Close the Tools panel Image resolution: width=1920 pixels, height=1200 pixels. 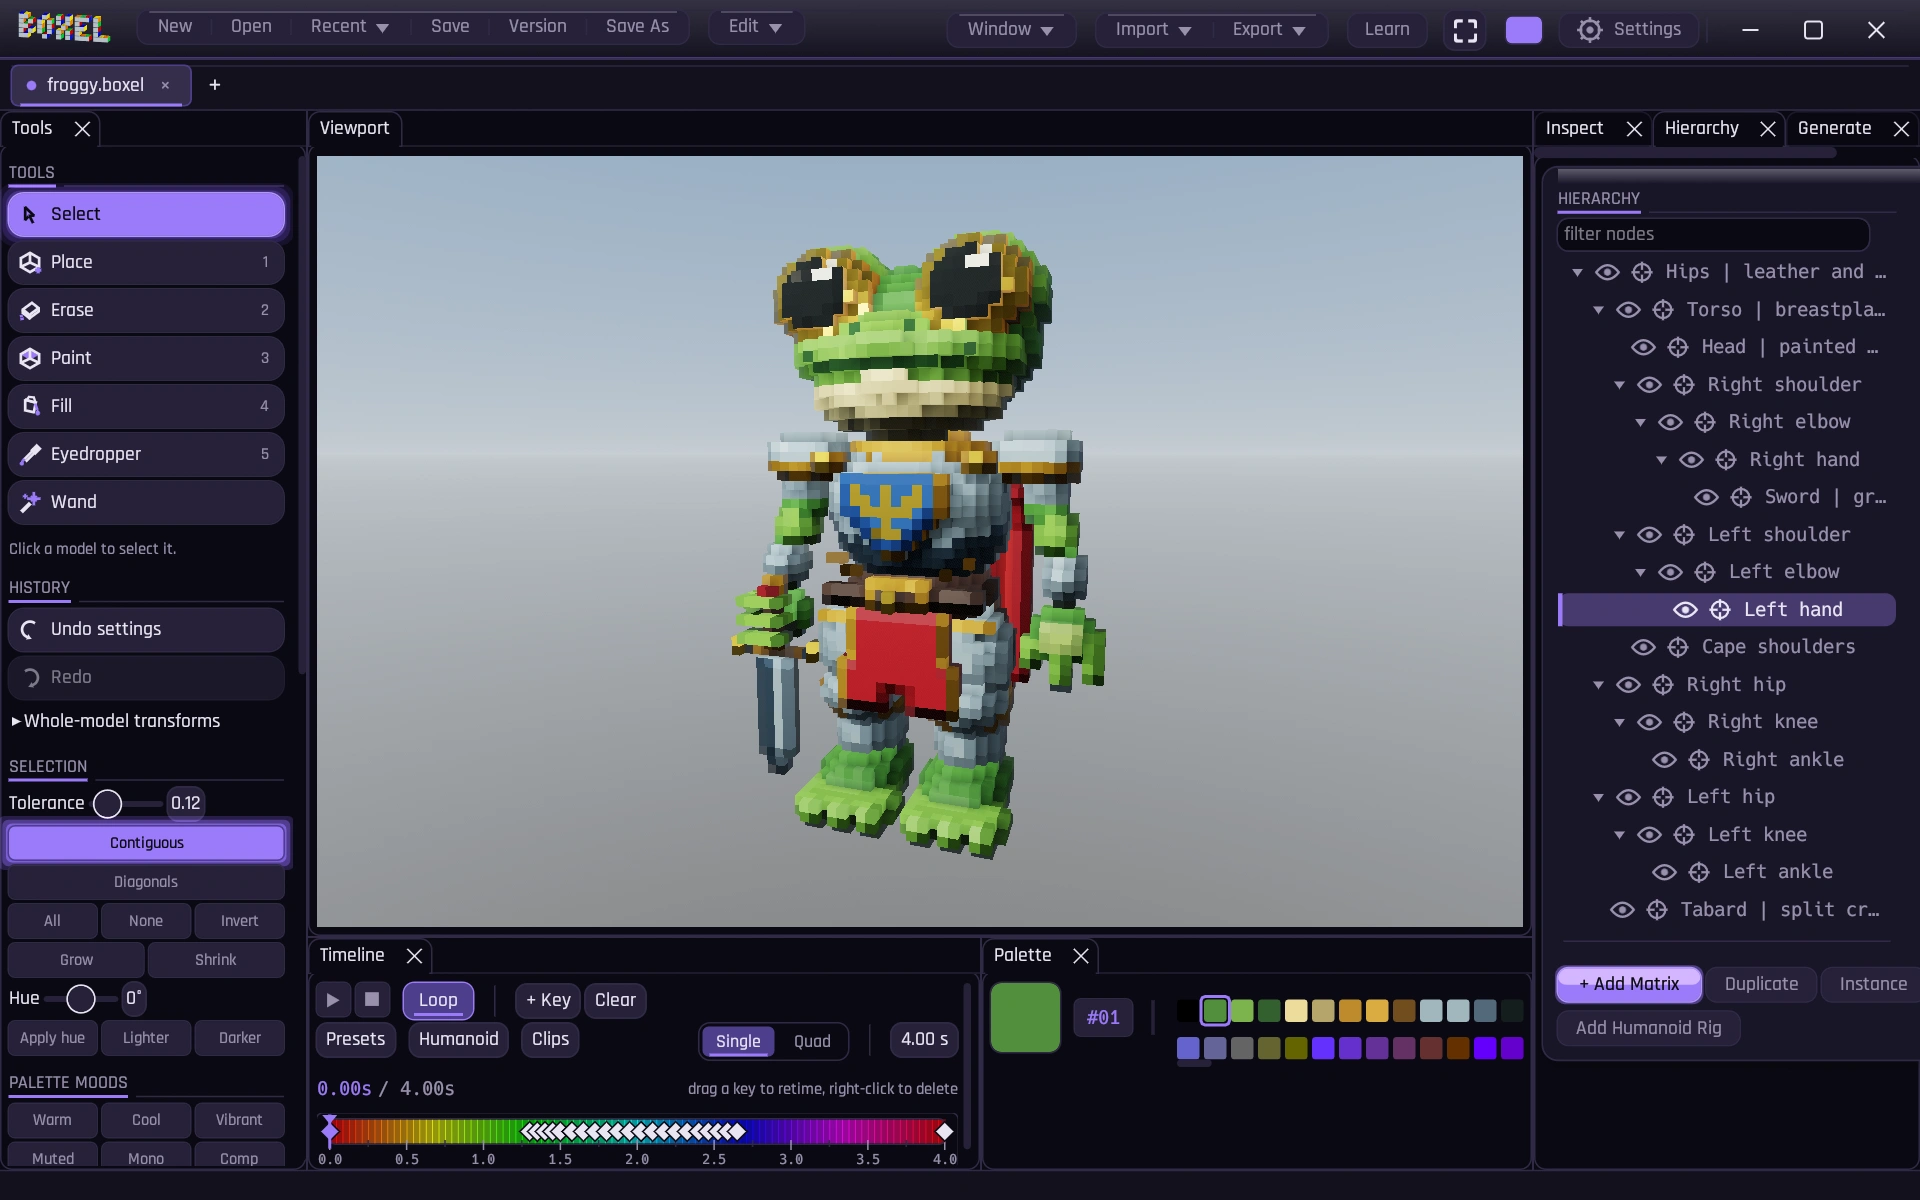pos(82,129)
